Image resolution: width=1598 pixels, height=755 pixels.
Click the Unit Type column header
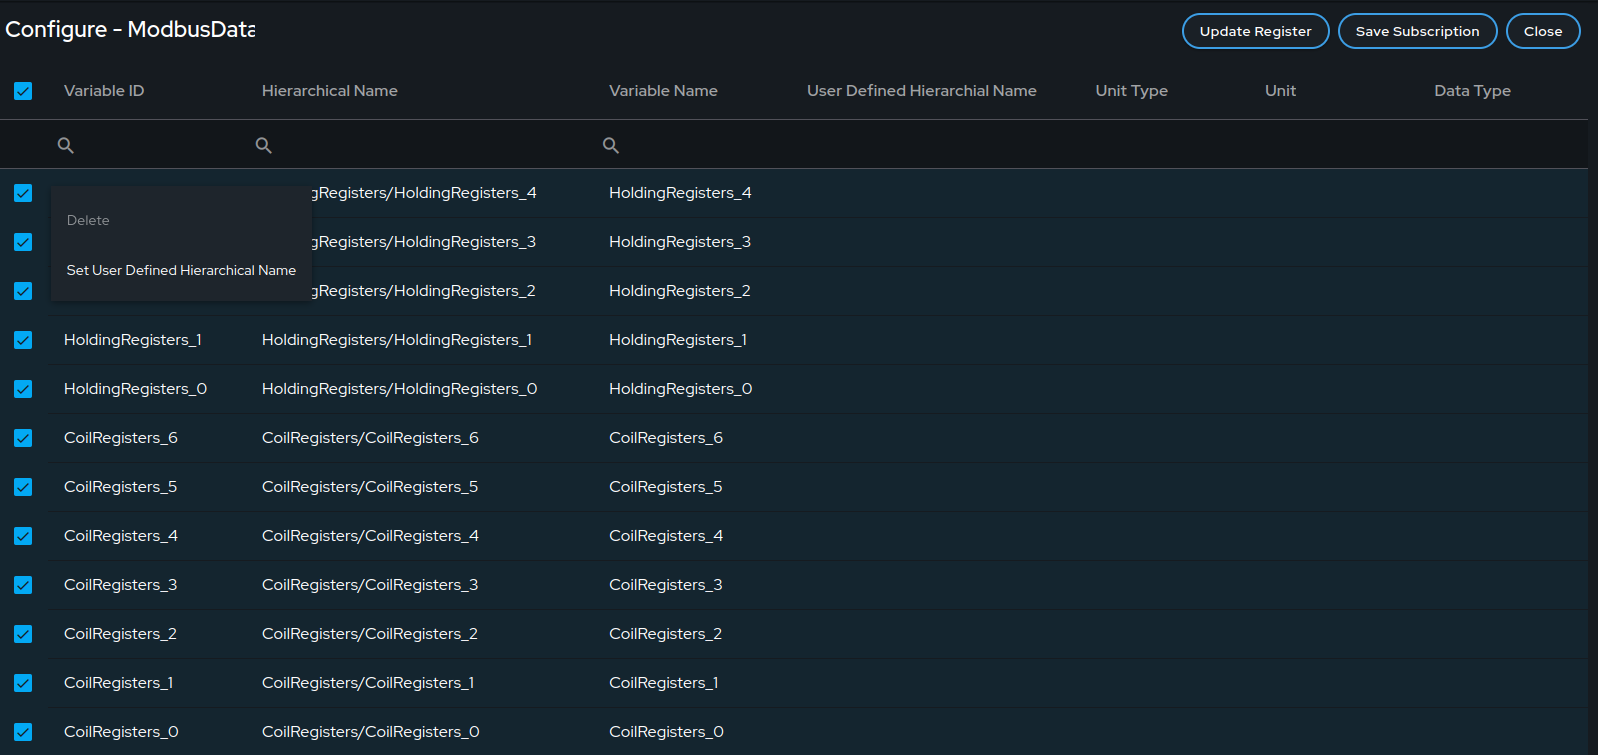(1131, 91)
